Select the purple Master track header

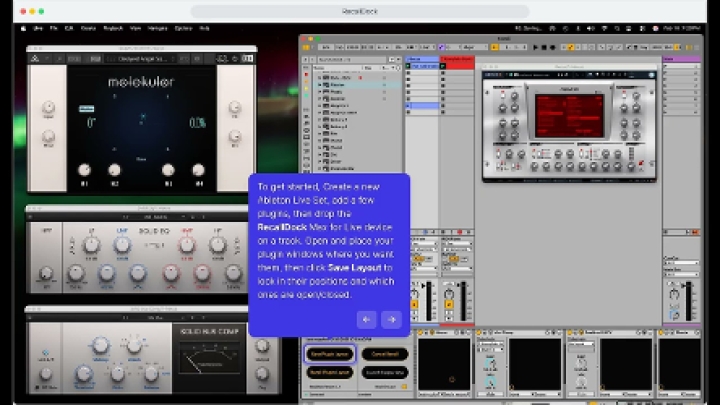click(682, 59)
